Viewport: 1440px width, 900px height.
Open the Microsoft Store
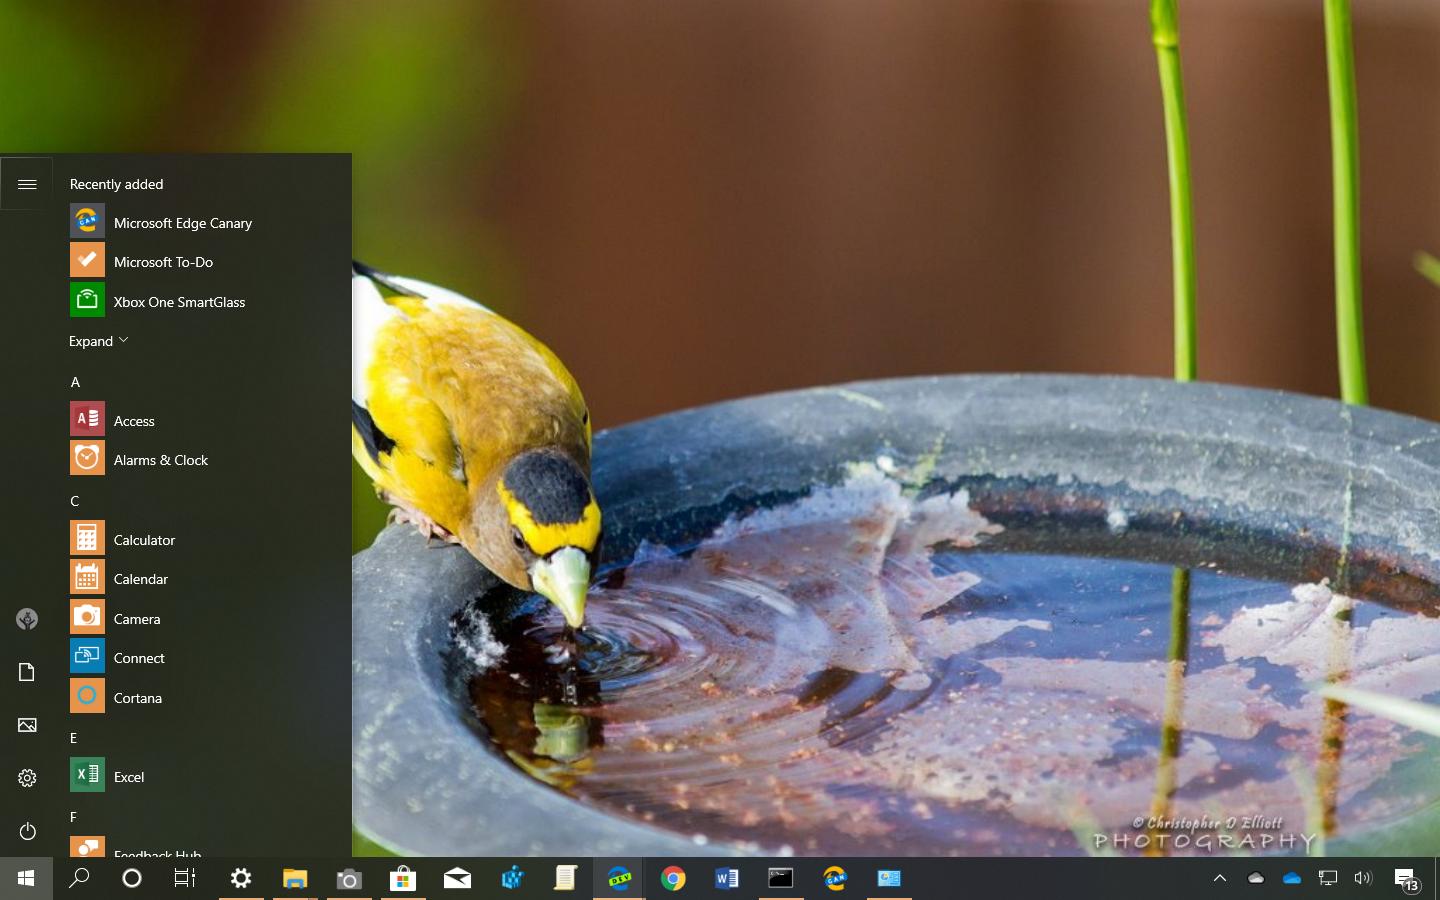click(402, 878)
